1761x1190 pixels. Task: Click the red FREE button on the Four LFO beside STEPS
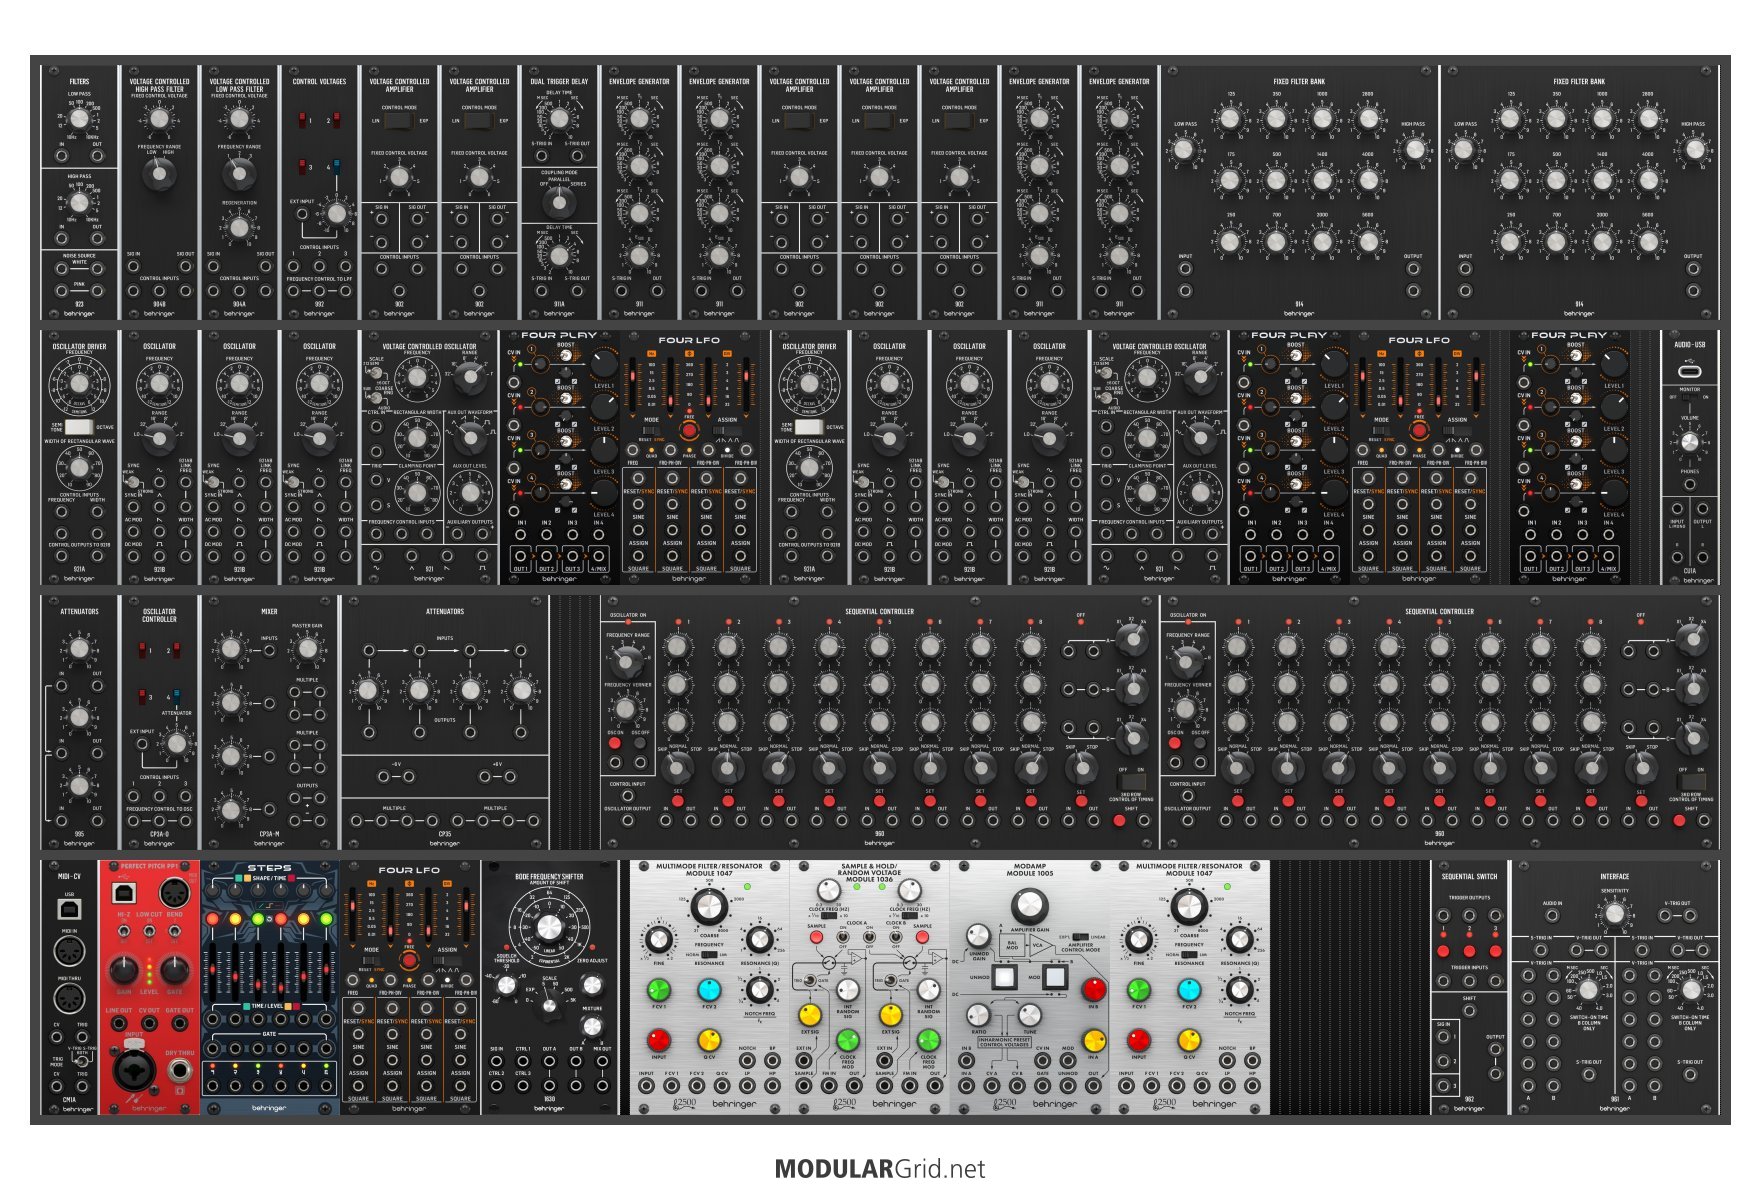coord(408,960)
